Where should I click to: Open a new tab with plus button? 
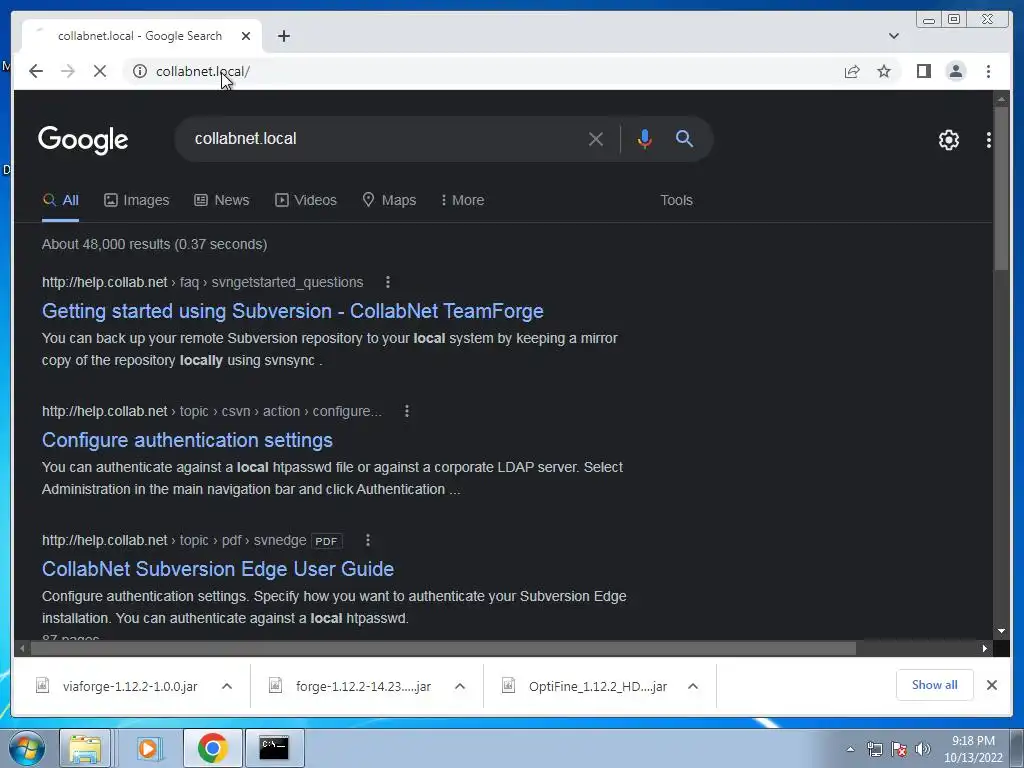pyautogui.click(x=283, y=36)
